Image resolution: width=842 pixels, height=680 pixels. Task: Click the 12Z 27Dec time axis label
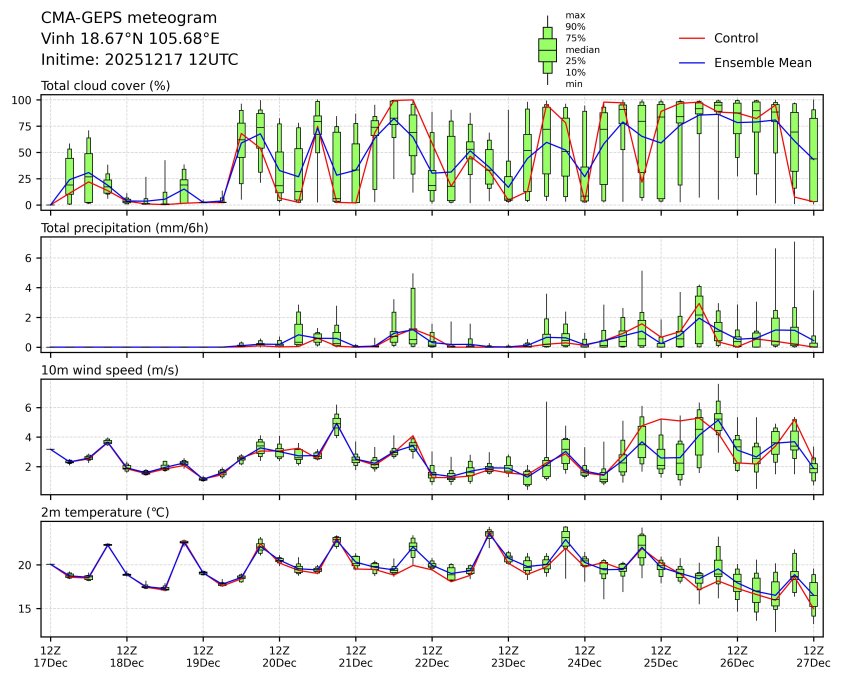[x=813, y=656]
